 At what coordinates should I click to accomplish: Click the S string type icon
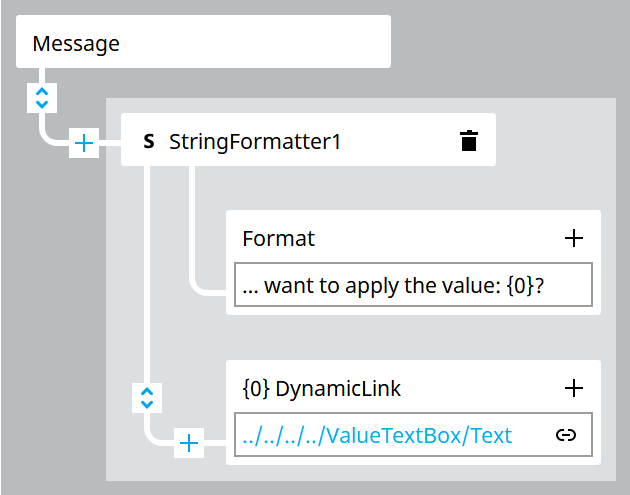(x=149, y=141)
